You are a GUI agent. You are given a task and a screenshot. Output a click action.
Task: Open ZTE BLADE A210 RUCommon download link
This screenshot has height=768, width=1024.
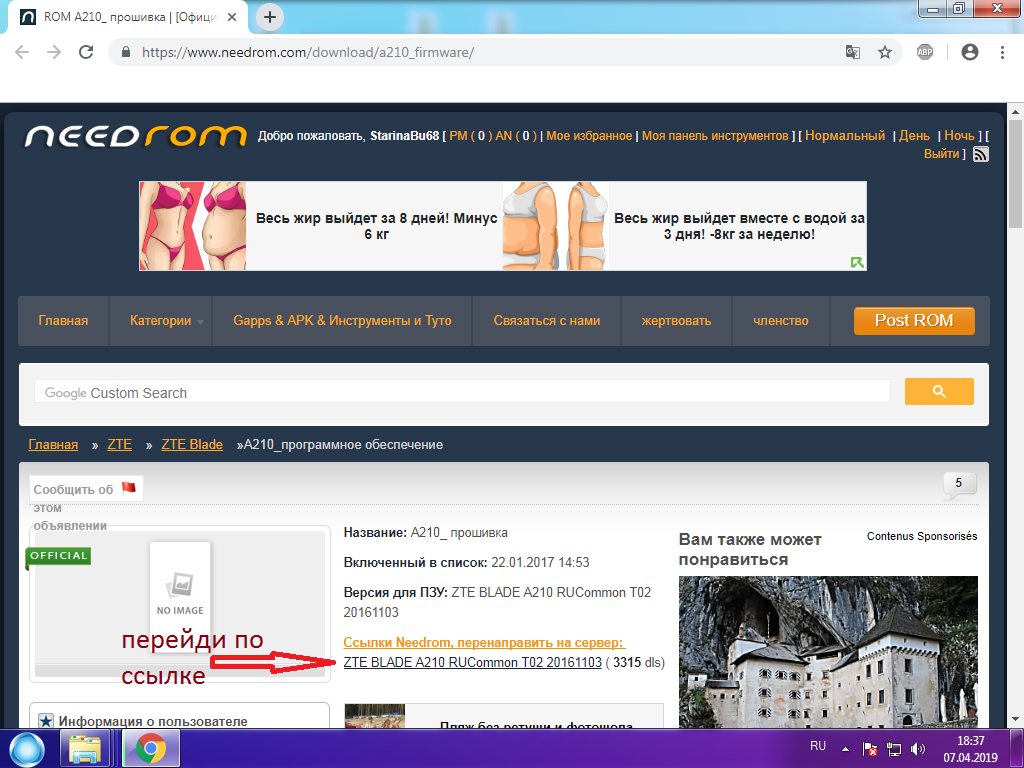point(472,662)
